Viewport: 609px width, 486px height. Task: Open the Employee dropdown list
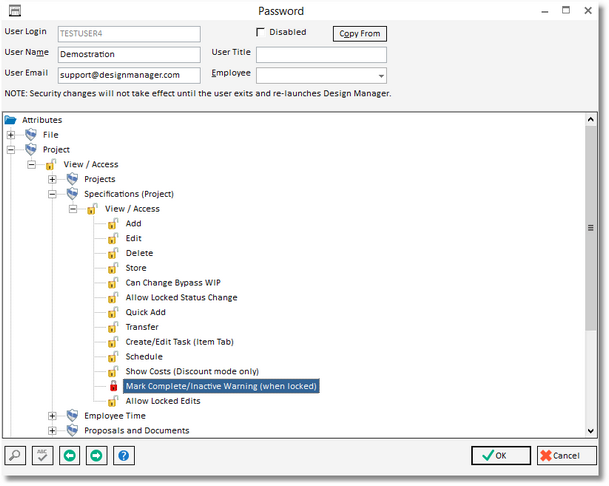pos(381,76)
